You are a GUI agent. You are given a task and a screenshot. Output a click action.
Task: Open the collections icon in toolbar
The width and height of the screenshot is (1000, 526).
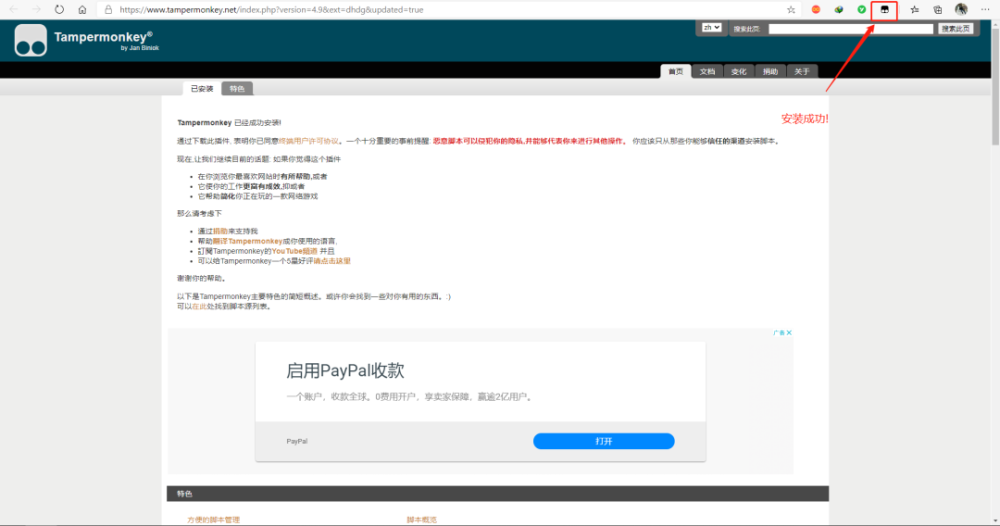coord(938,10)
